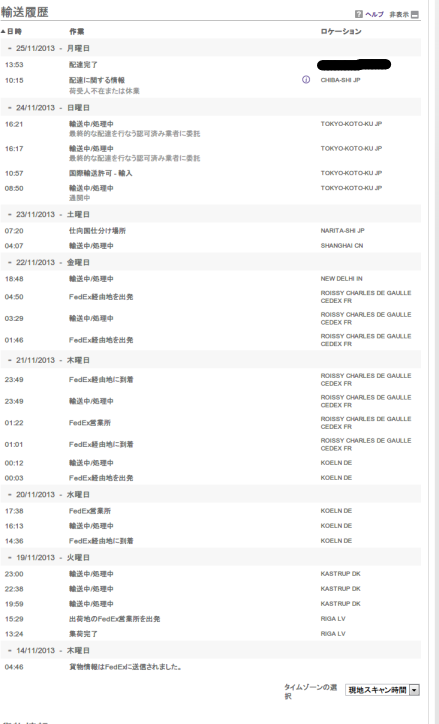Click the タイムゾーンの選択 label
Image resolution: width=439 pixels, height=724 pixels.
[310, 691]
